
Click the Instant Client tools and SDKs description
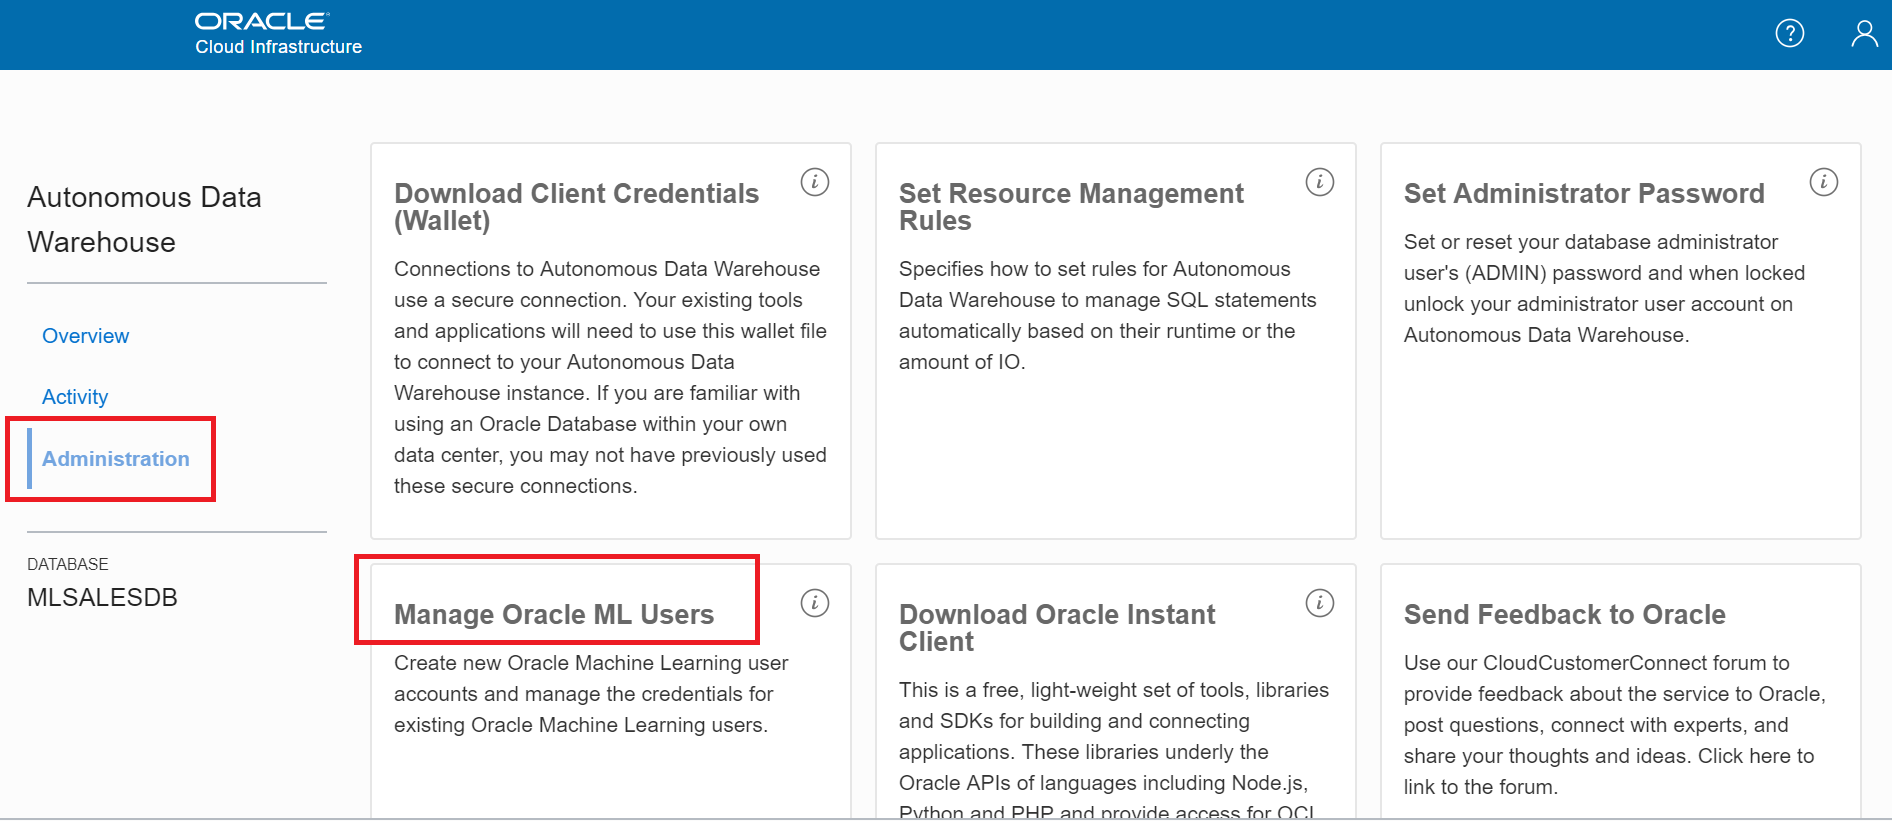(1114, 750)
